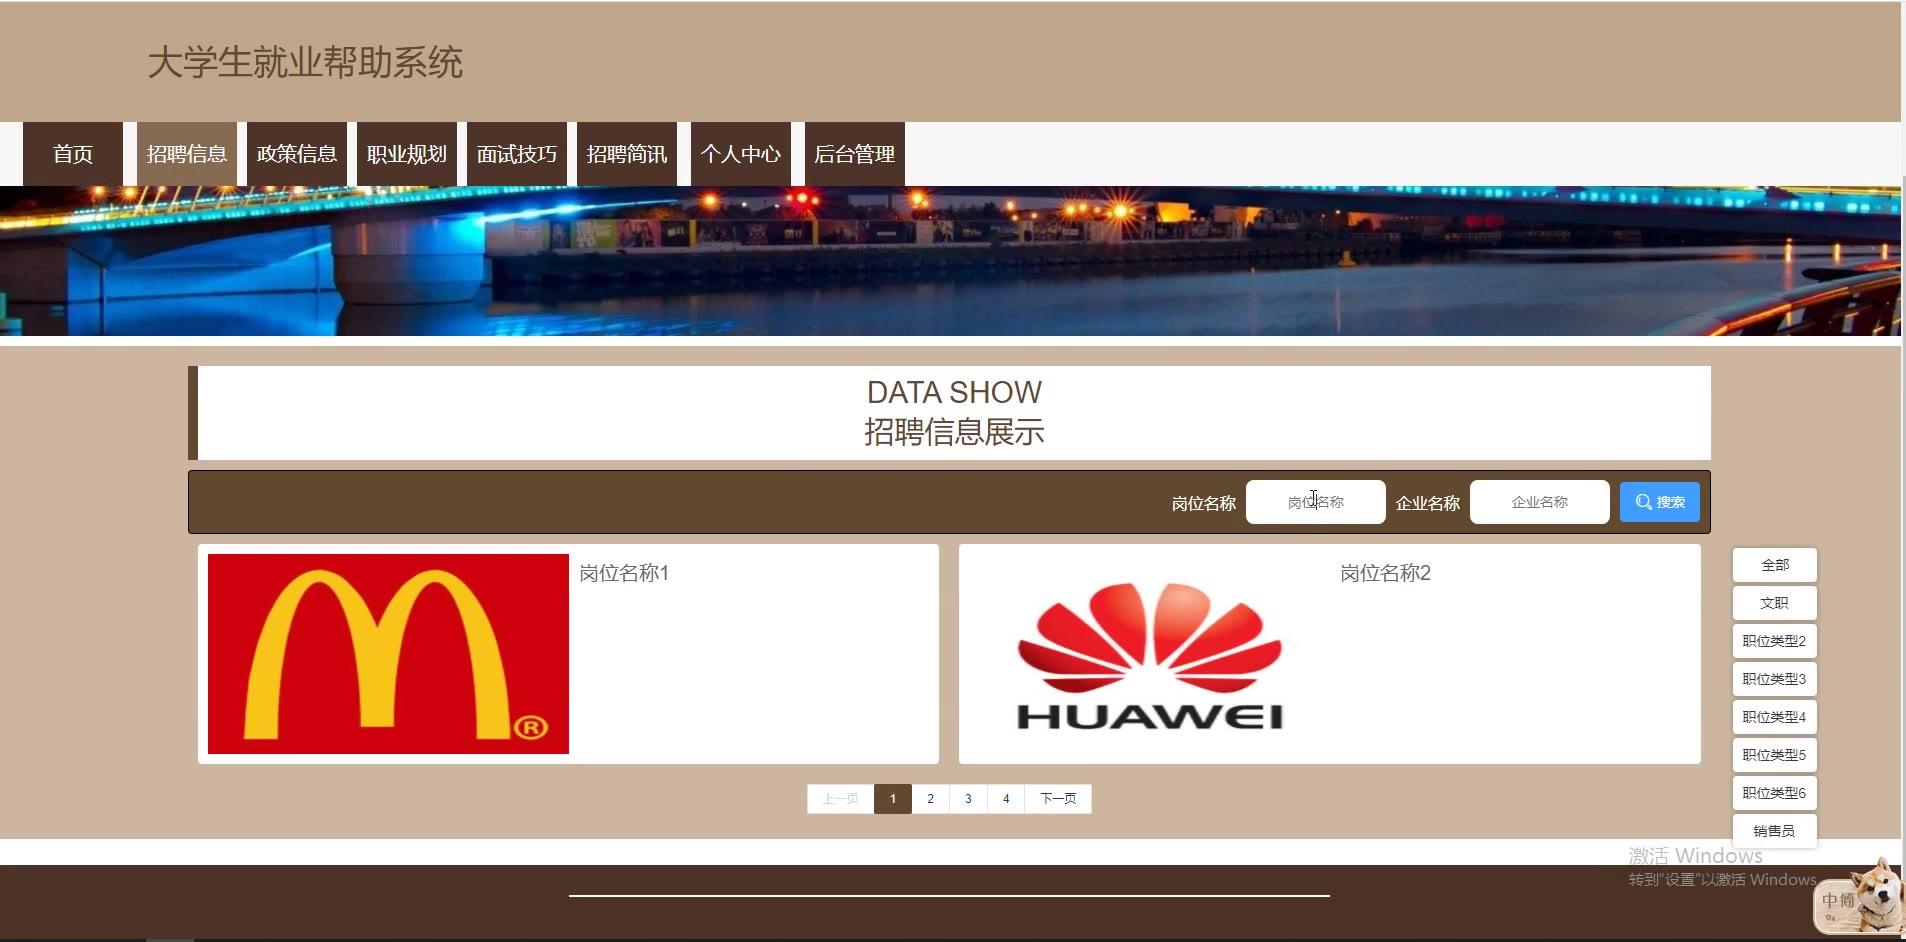1906x942 pixels.
Task: Select 面试技巧 in navigation bar
Action: point(517,154)
